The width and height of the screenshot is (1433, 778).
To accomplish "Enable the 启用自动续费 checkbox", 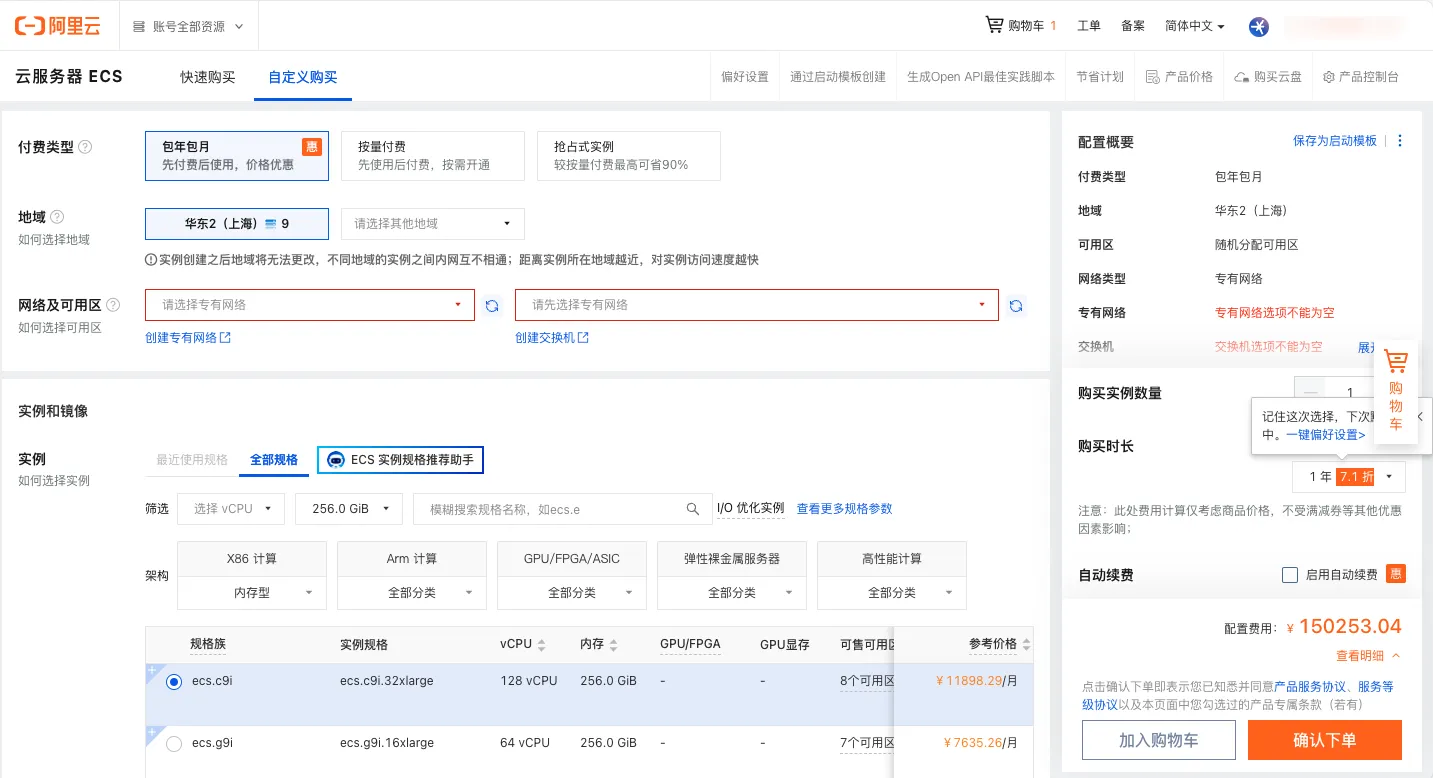I will pyautogui.click(x=1290, y=575).
